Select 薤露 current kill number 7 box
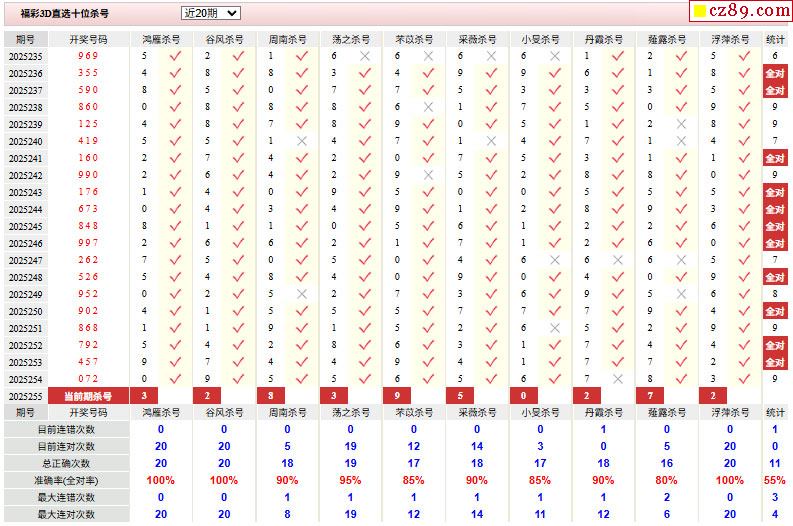793x526 pixels. [650, 396]
